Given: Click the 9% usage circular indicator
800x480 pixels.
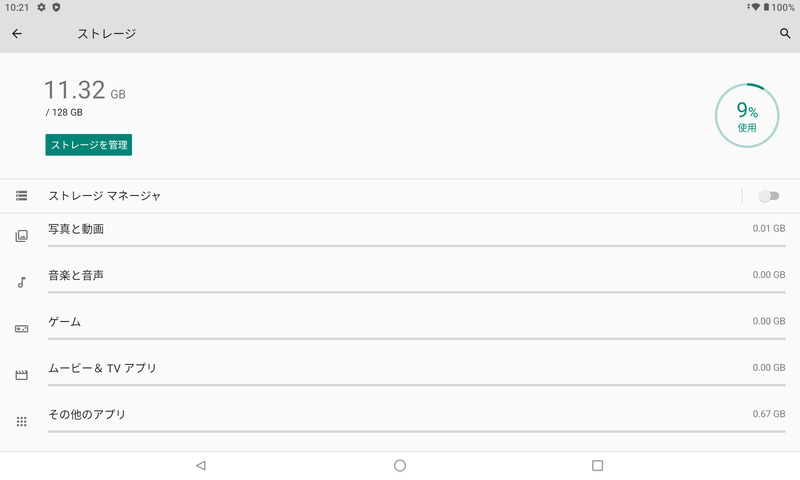Looking at the screenshot, I should 747,116.
